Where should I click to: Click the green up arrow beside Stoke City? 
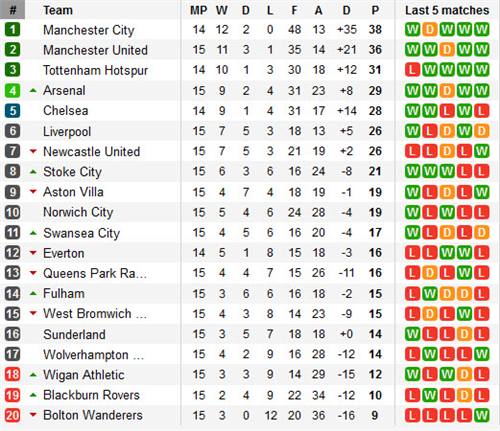coord(33,172)
